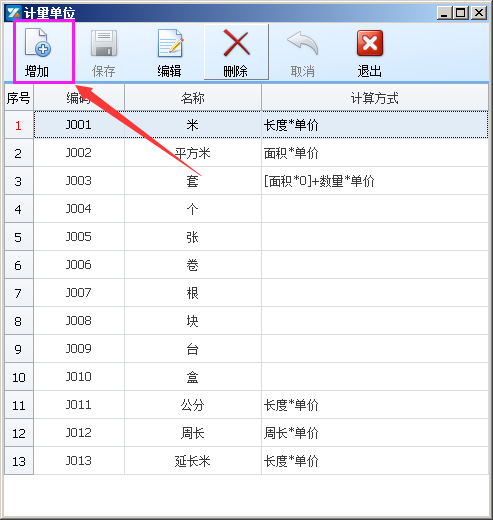Open the 编辑 (Edit) notepad icon
This screenshot has width=493, height=520.
pos(170,43)
